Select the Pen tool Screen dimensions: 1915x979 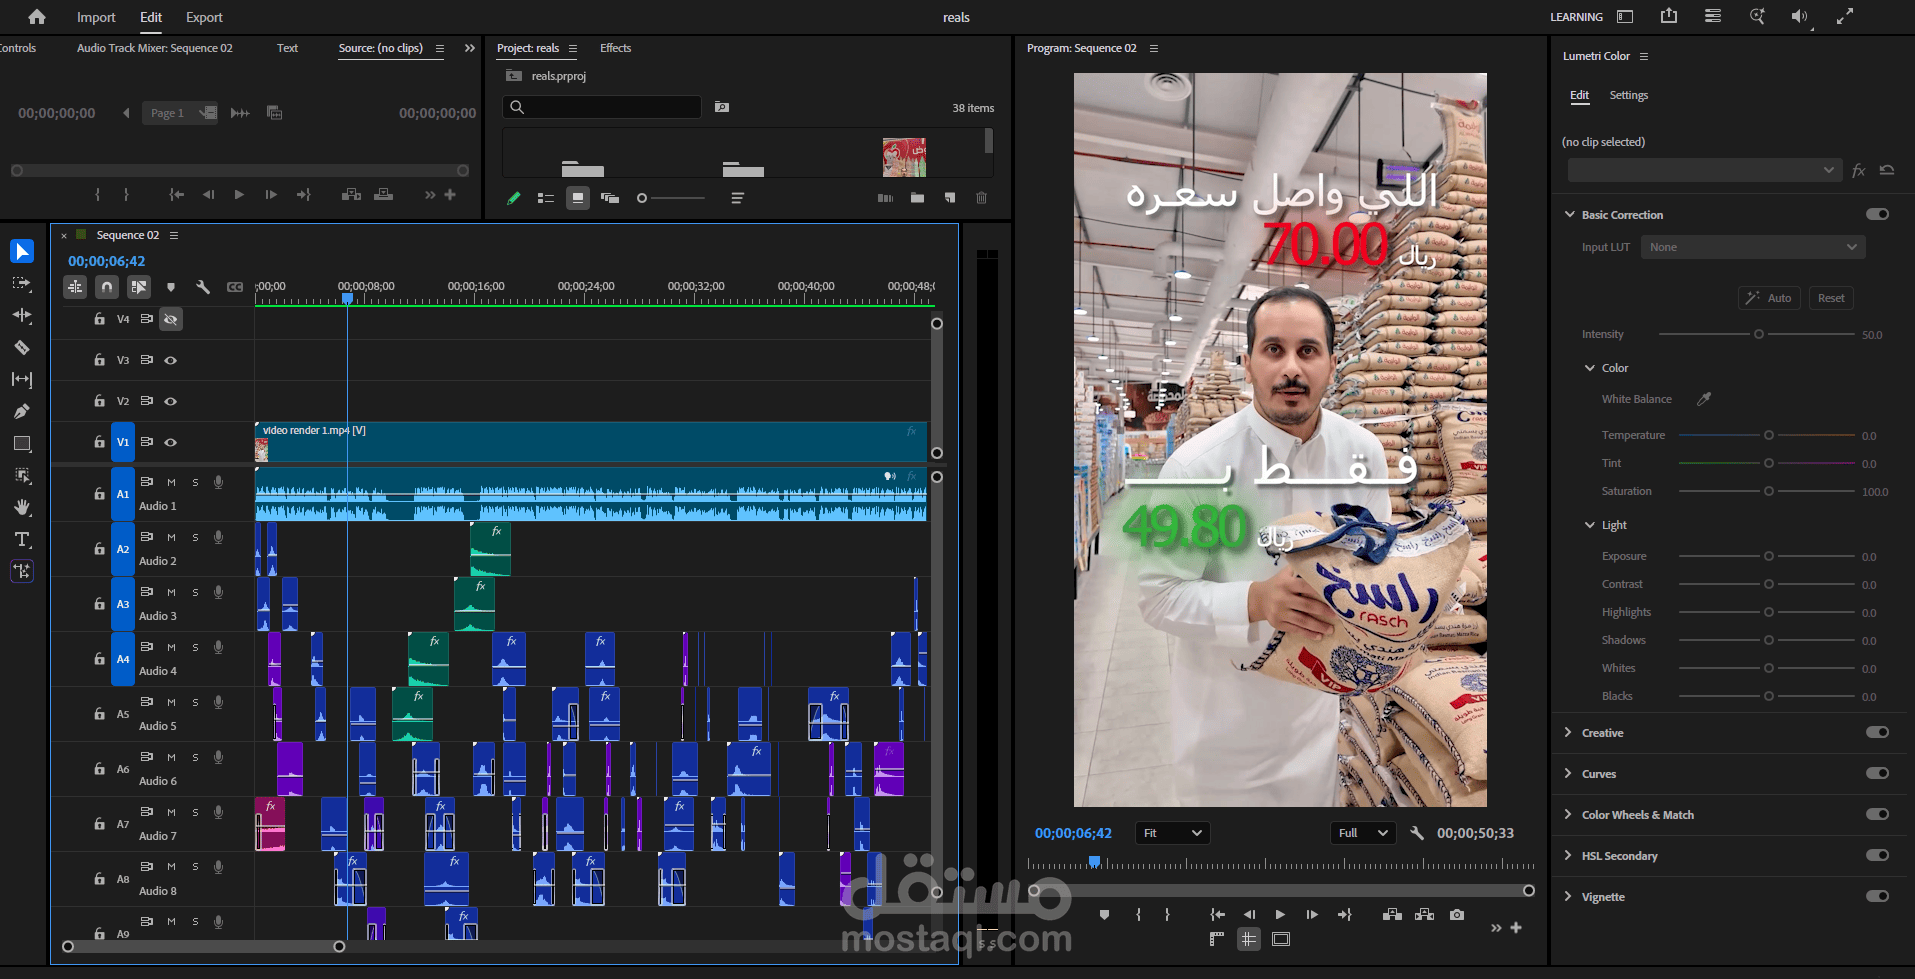22,411
